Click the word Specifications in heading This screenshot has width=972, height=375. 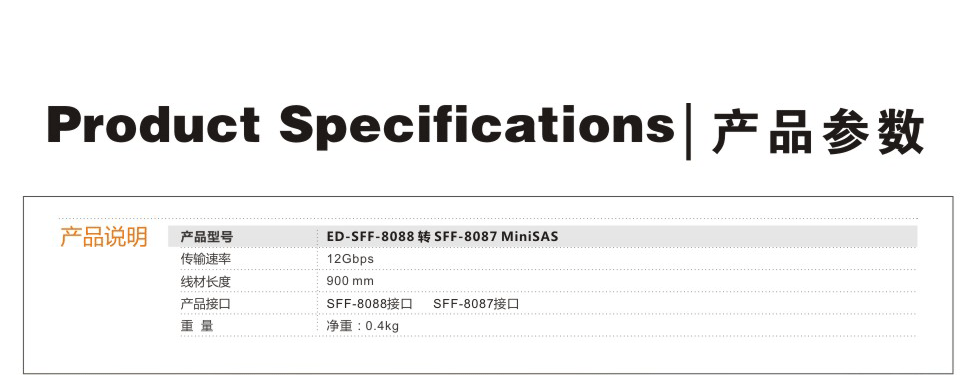click(x=477, y=128)
